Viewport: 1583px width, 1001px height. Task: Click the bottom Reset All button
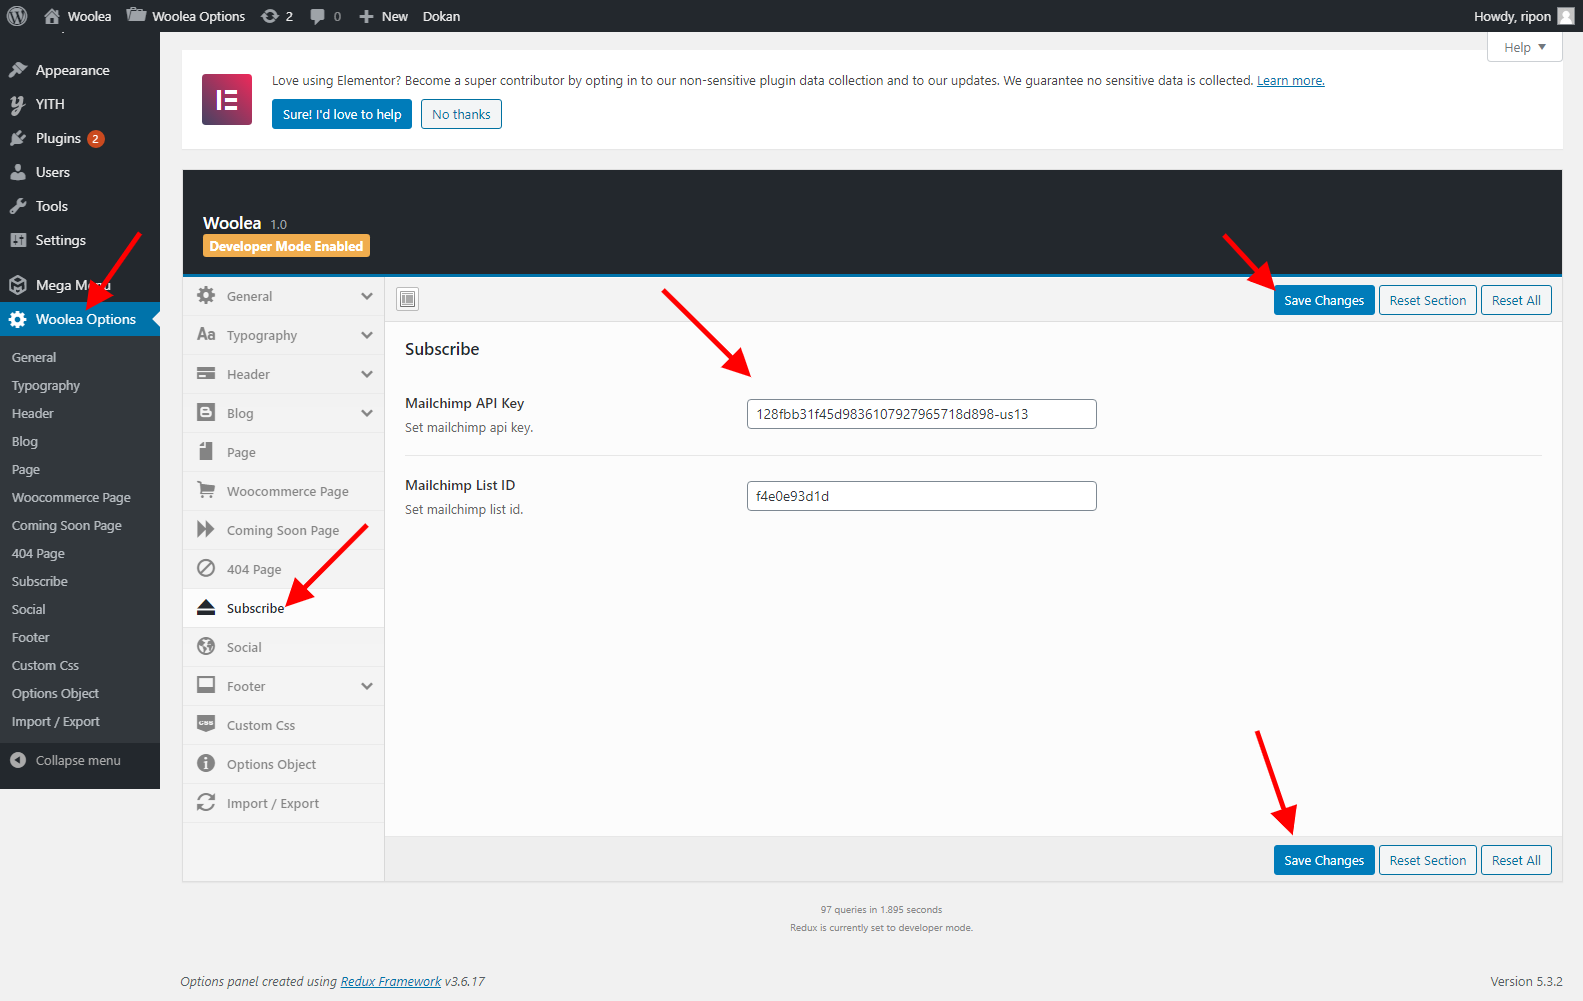pos(1516,860)
